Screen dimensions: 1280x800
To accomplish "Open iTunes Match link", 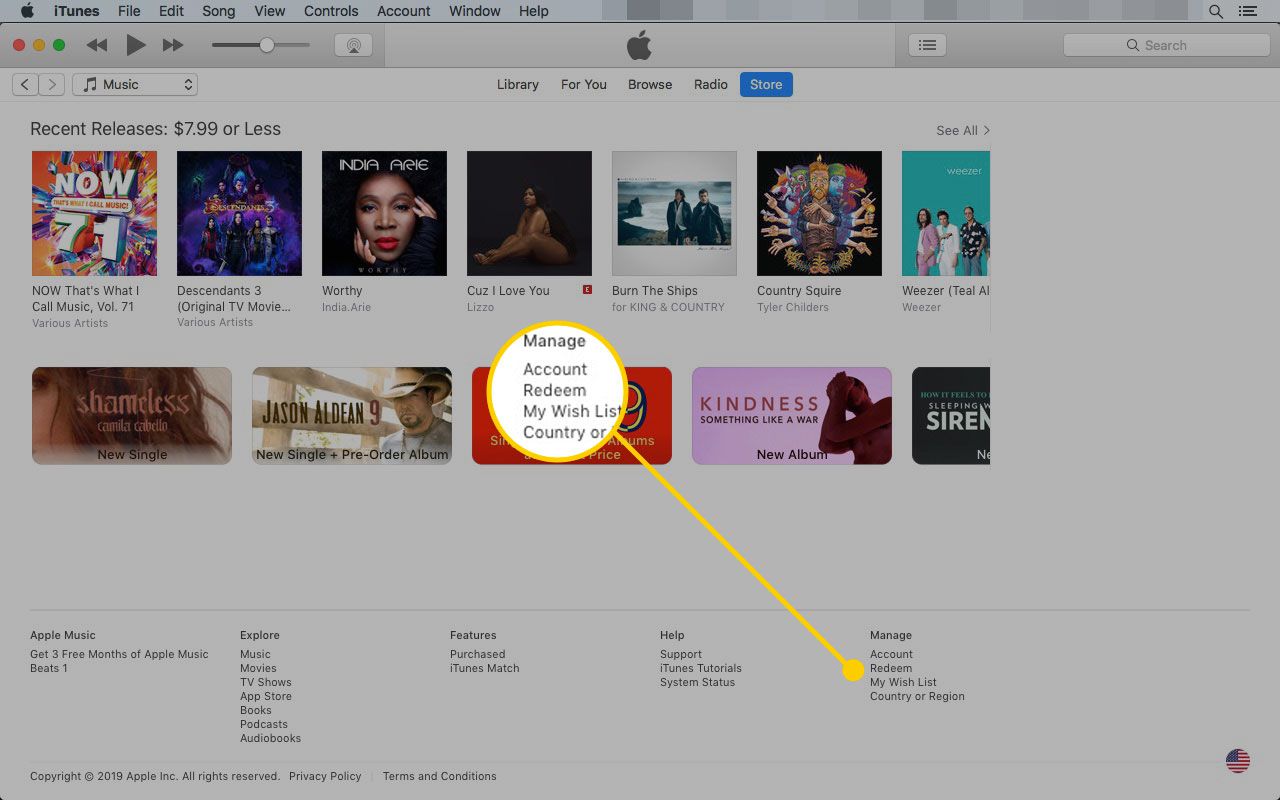I will [x=485, y=668].
